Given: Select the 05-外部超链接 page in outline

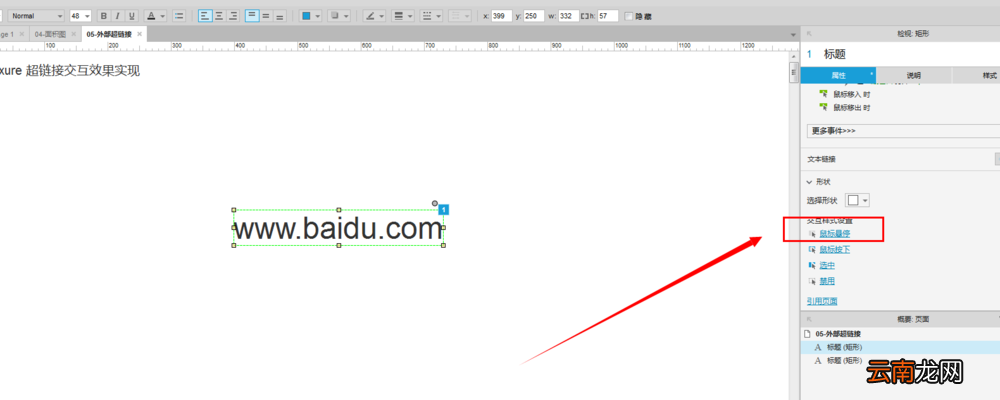Looking at the screenshot, I should 838,334.
